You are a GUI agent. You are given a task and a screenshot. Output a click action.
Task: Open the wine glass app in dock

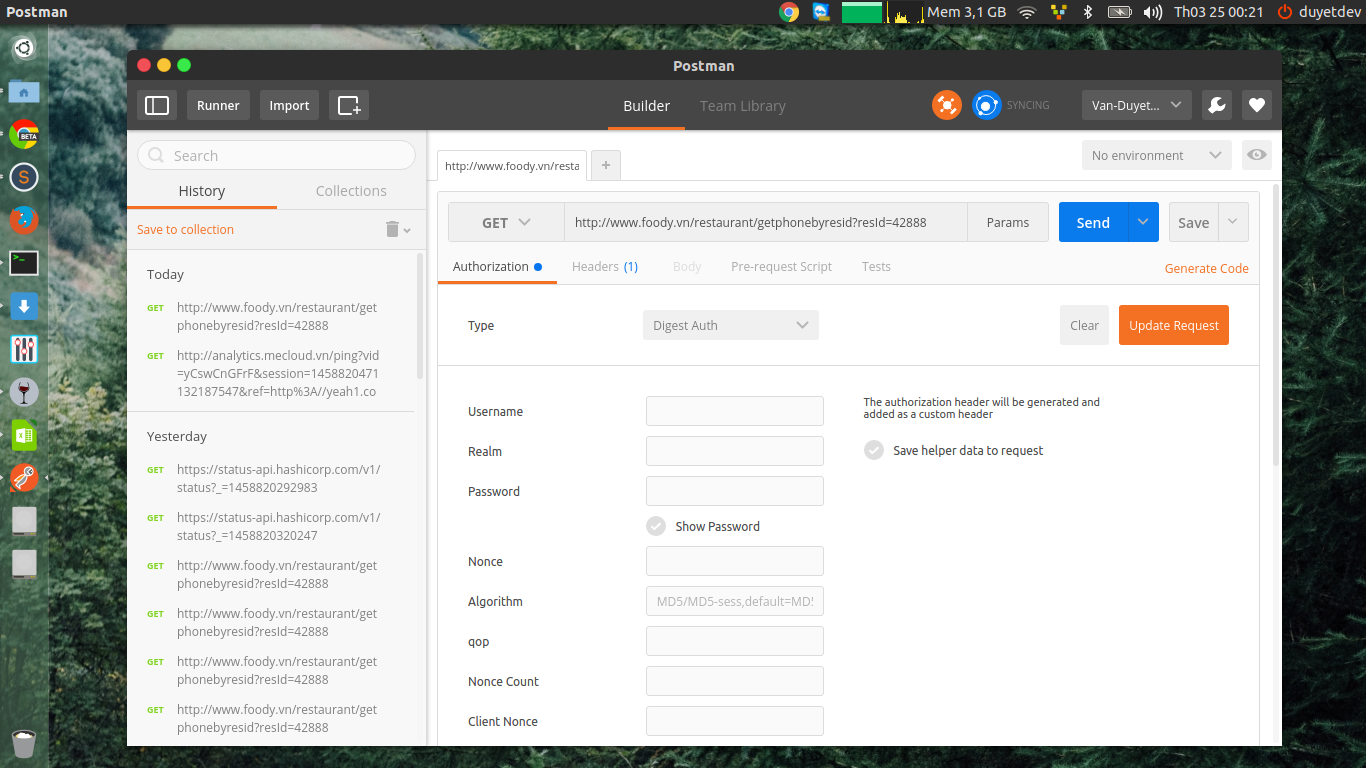tap(24, 392)
